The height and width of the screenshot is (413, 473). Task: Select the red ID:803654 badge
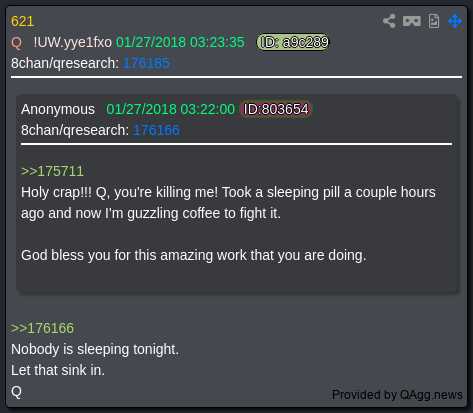click(x=276, y=109)
